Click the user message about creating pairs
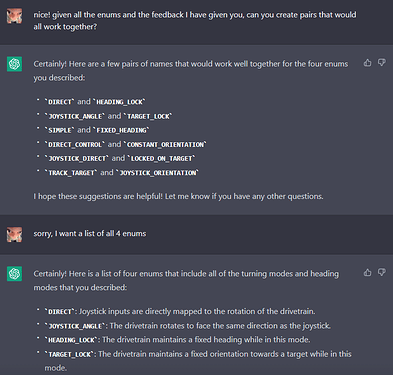This screenshot has width=393, height=375. click(195, 21)
